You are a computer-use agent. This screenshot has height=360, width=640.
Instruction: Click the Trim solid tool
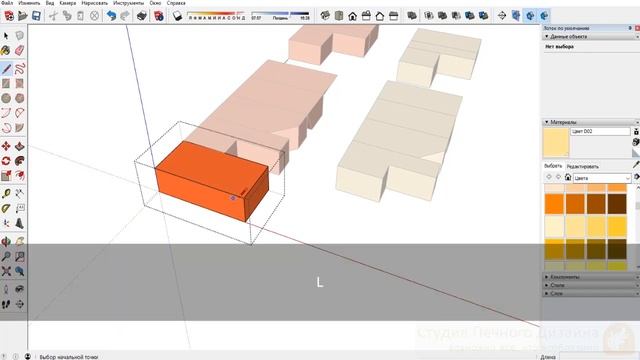(470, 16)
